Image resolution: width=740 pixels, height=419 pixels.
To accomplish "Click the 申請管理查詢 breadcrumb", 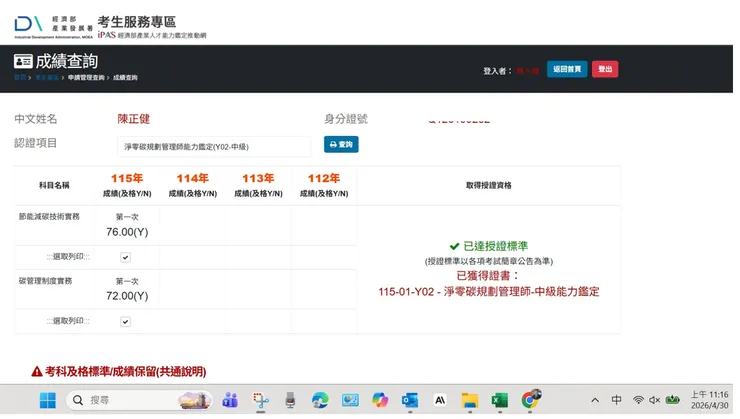I will [x=86, y=77].
